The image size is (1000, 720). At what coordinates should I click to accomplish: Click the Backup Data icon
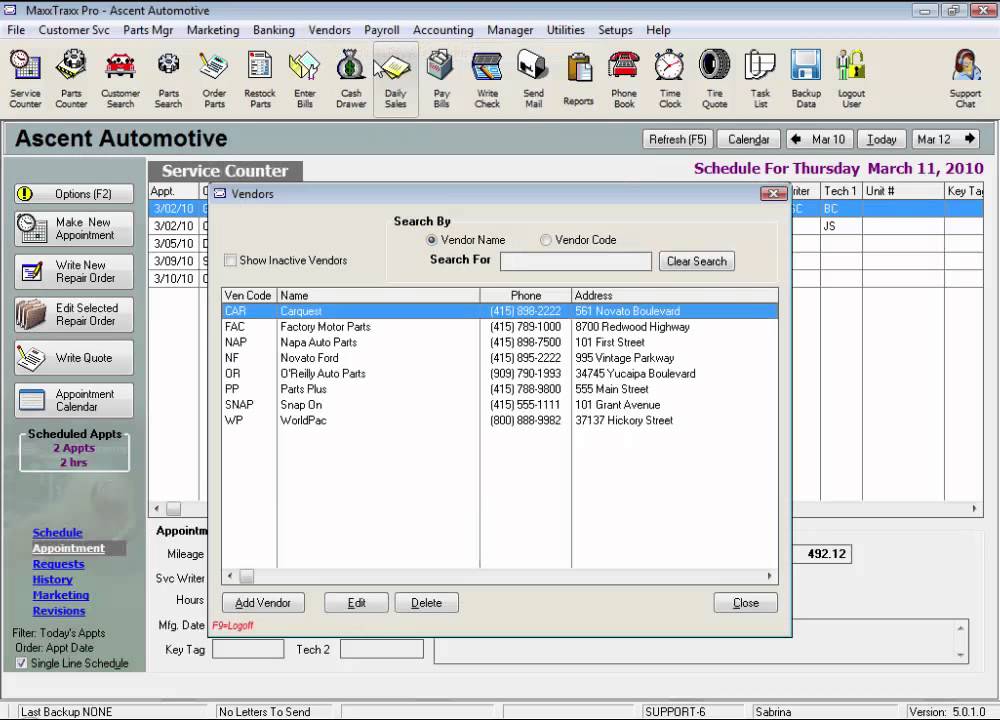(806, 79)
